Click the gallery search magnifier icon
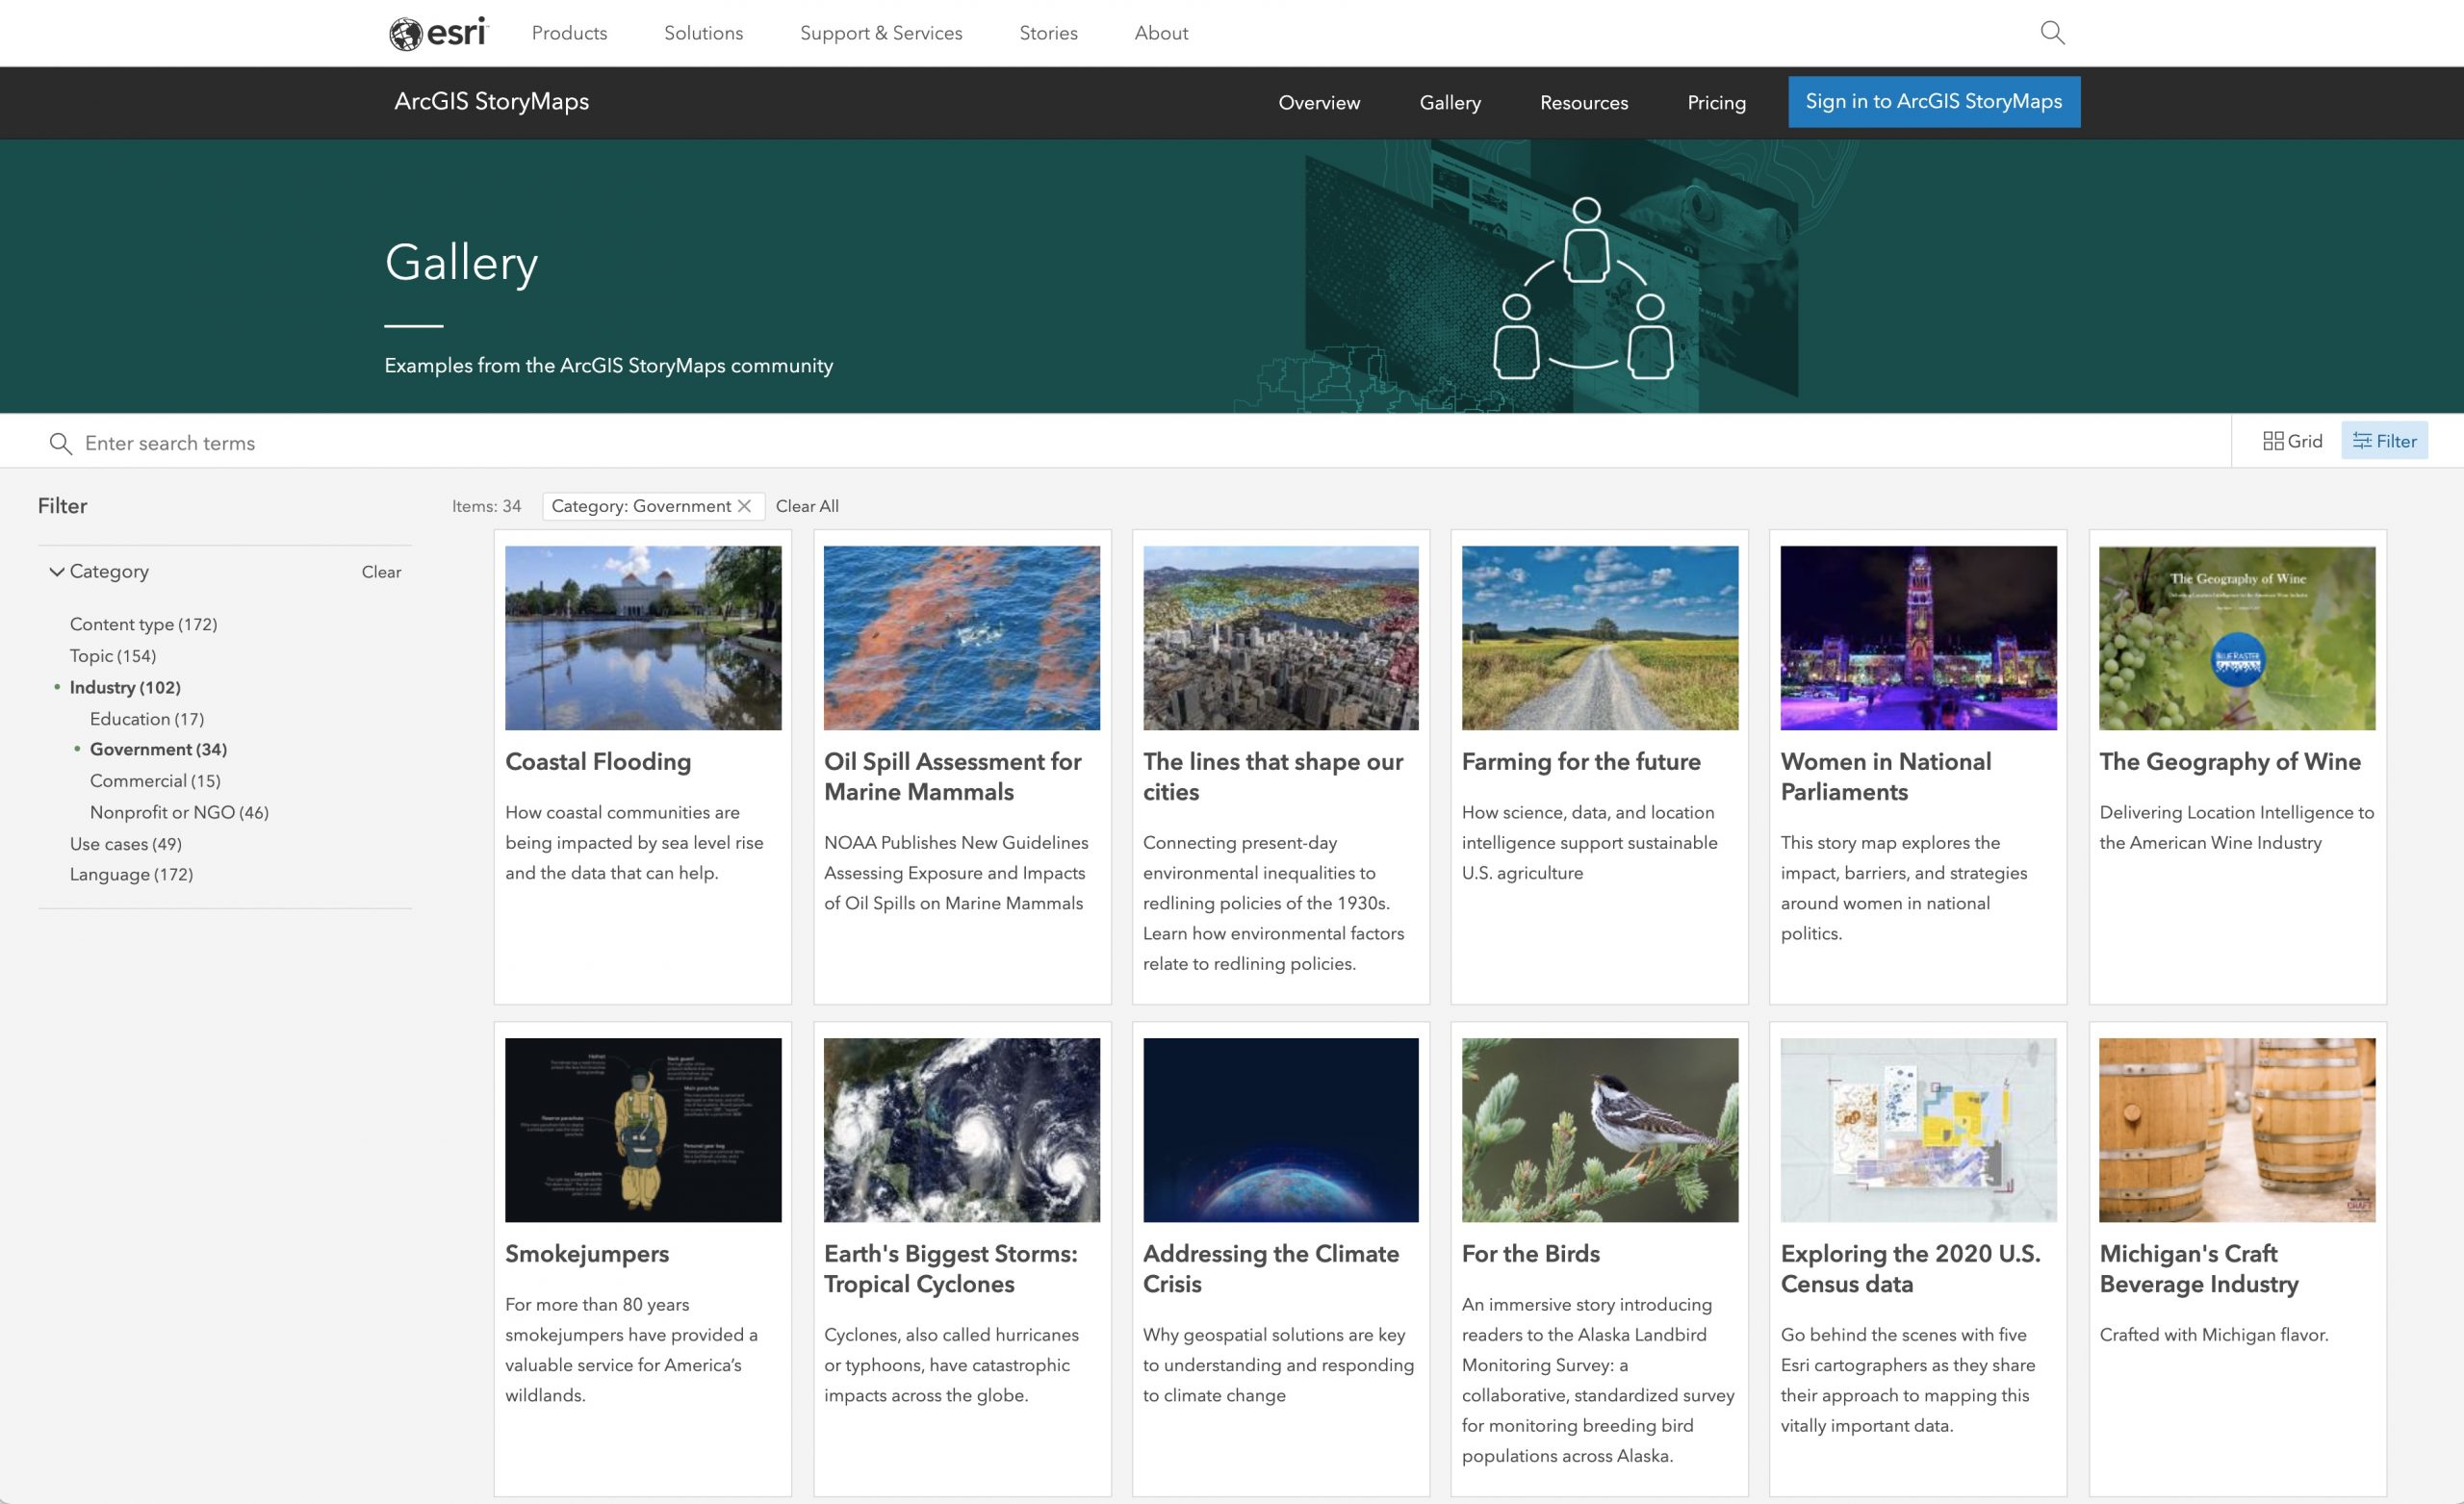The height and width of the screenshot is (1504, 2464). tap(60, 443)
